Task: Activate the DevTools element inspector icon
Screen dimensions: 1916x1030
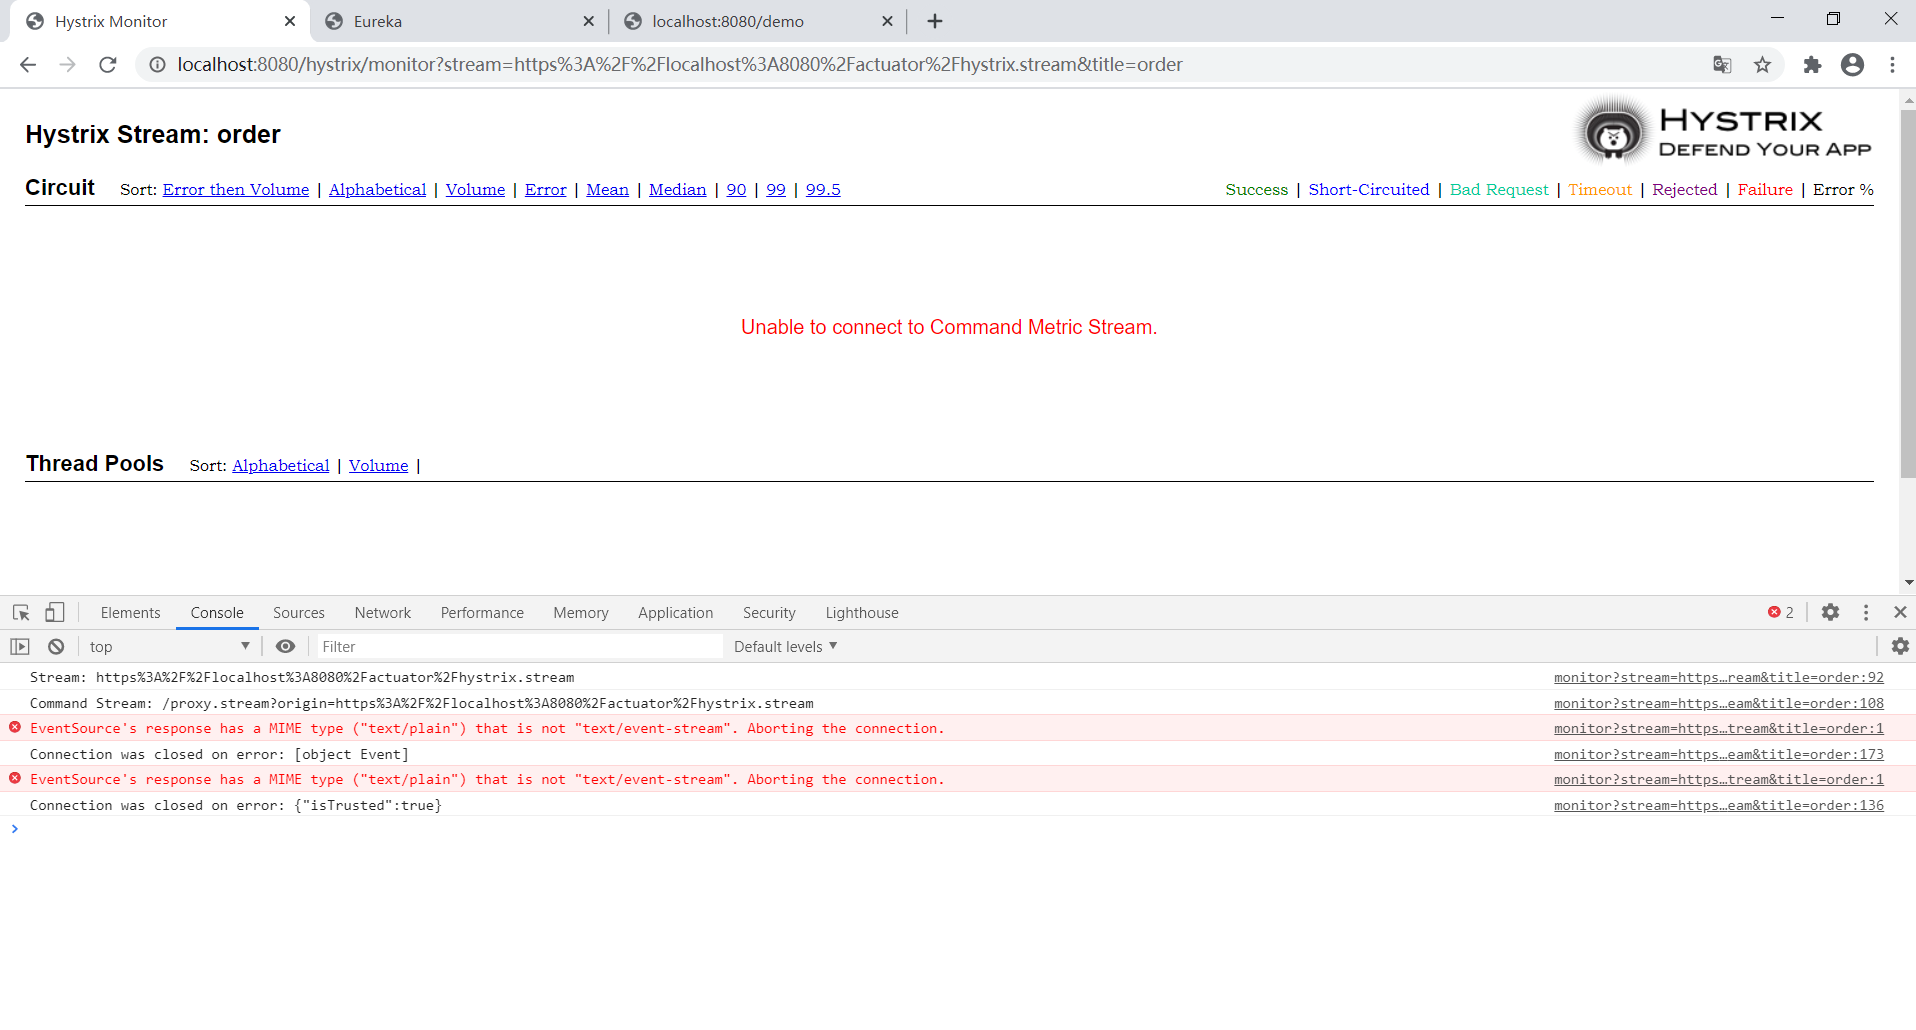Action: pyautogui.click(x=21, y=613)
